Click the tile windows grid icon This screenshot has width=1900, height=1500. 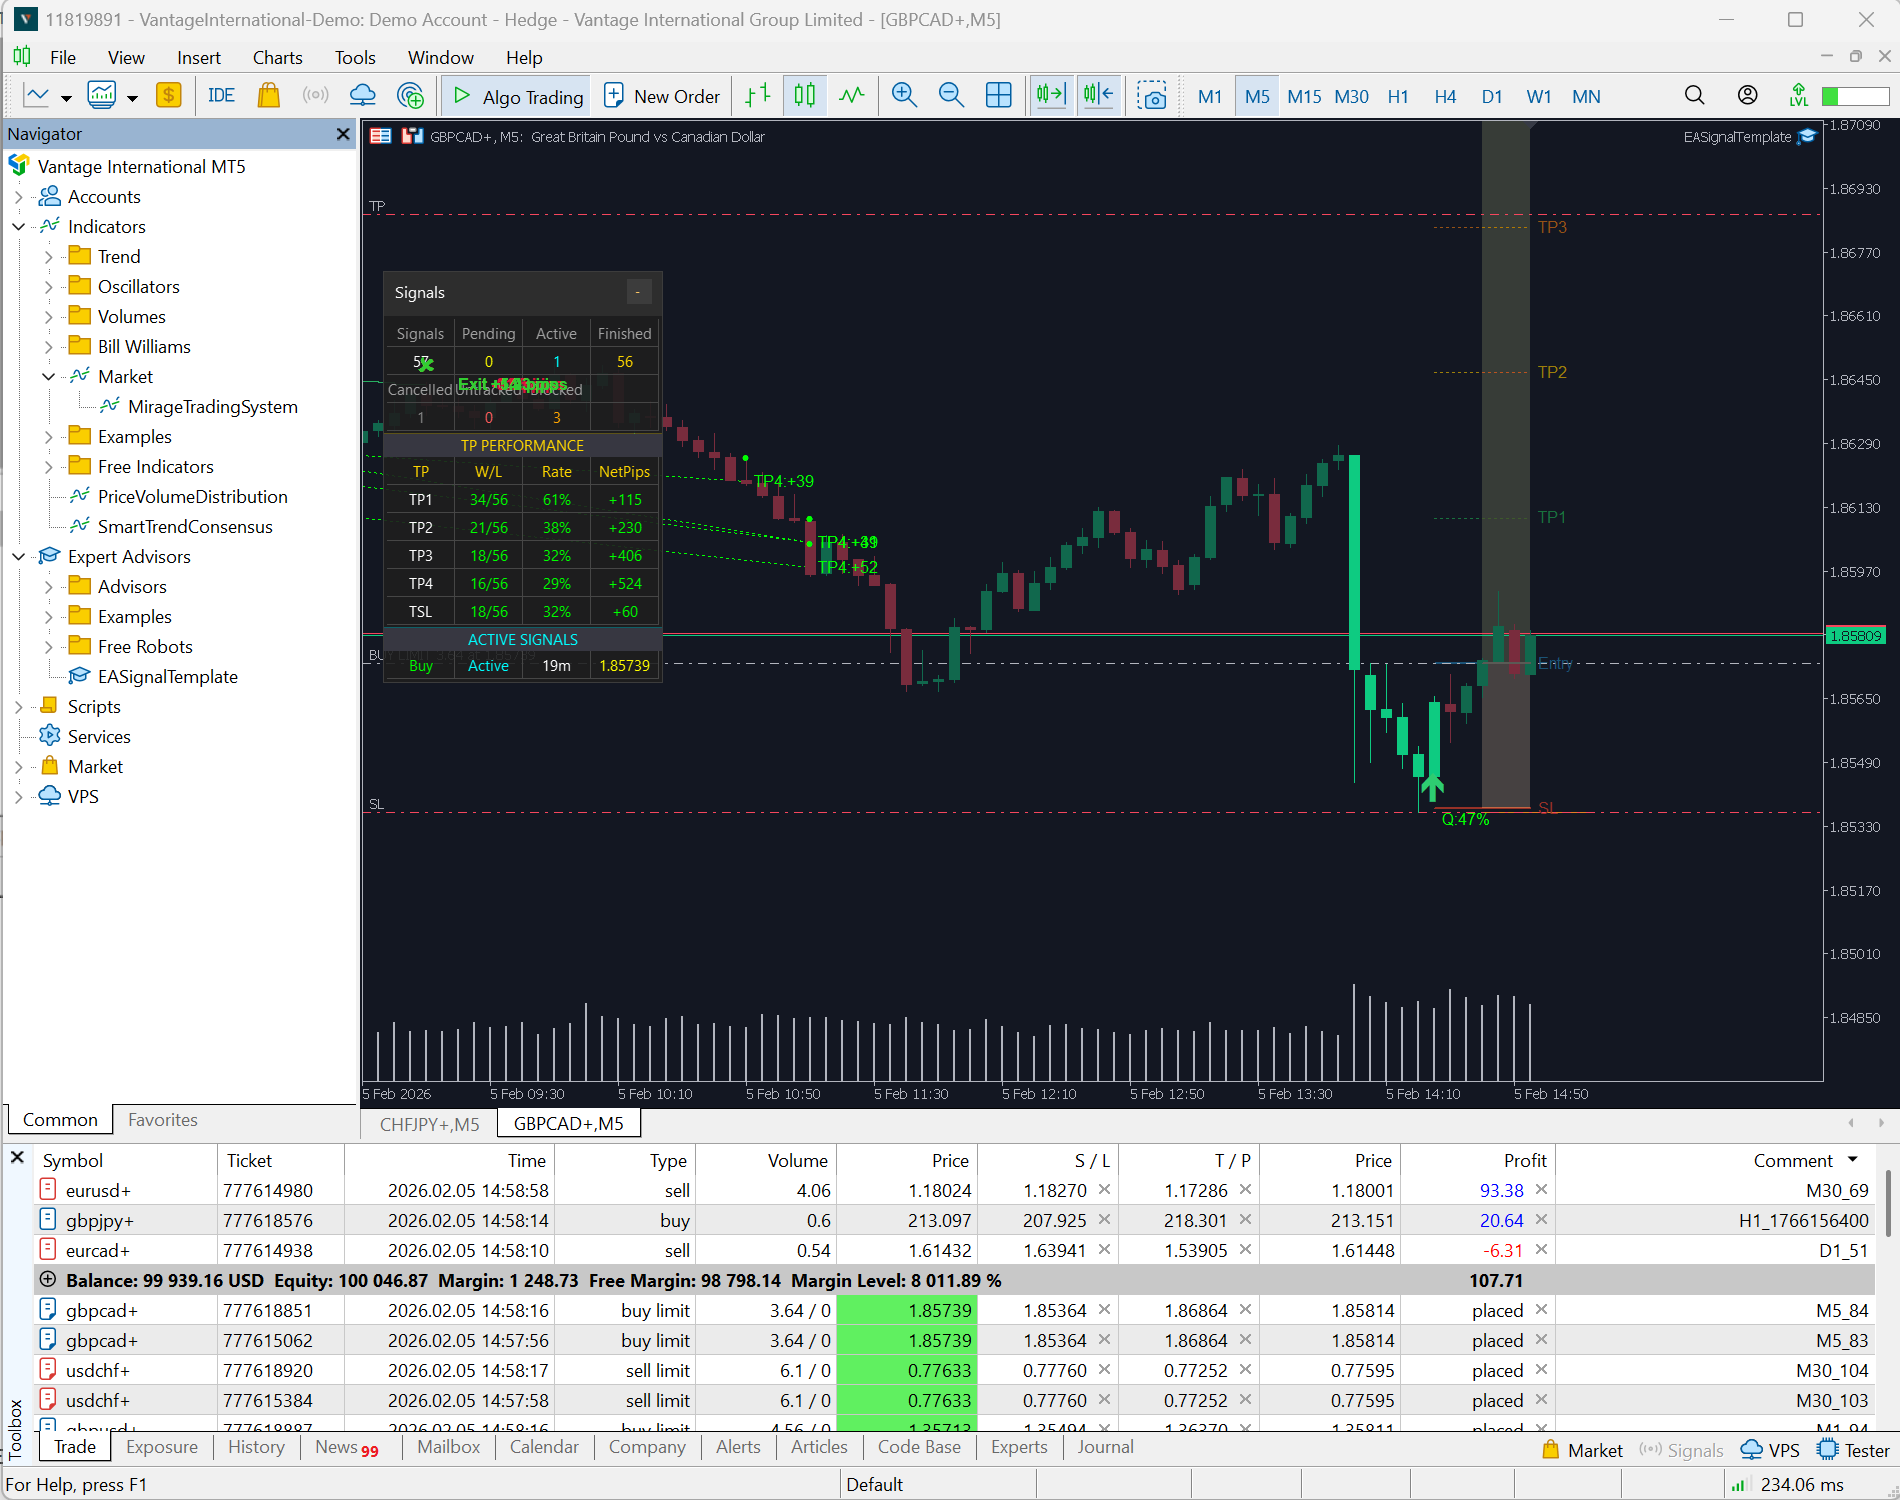998,96
